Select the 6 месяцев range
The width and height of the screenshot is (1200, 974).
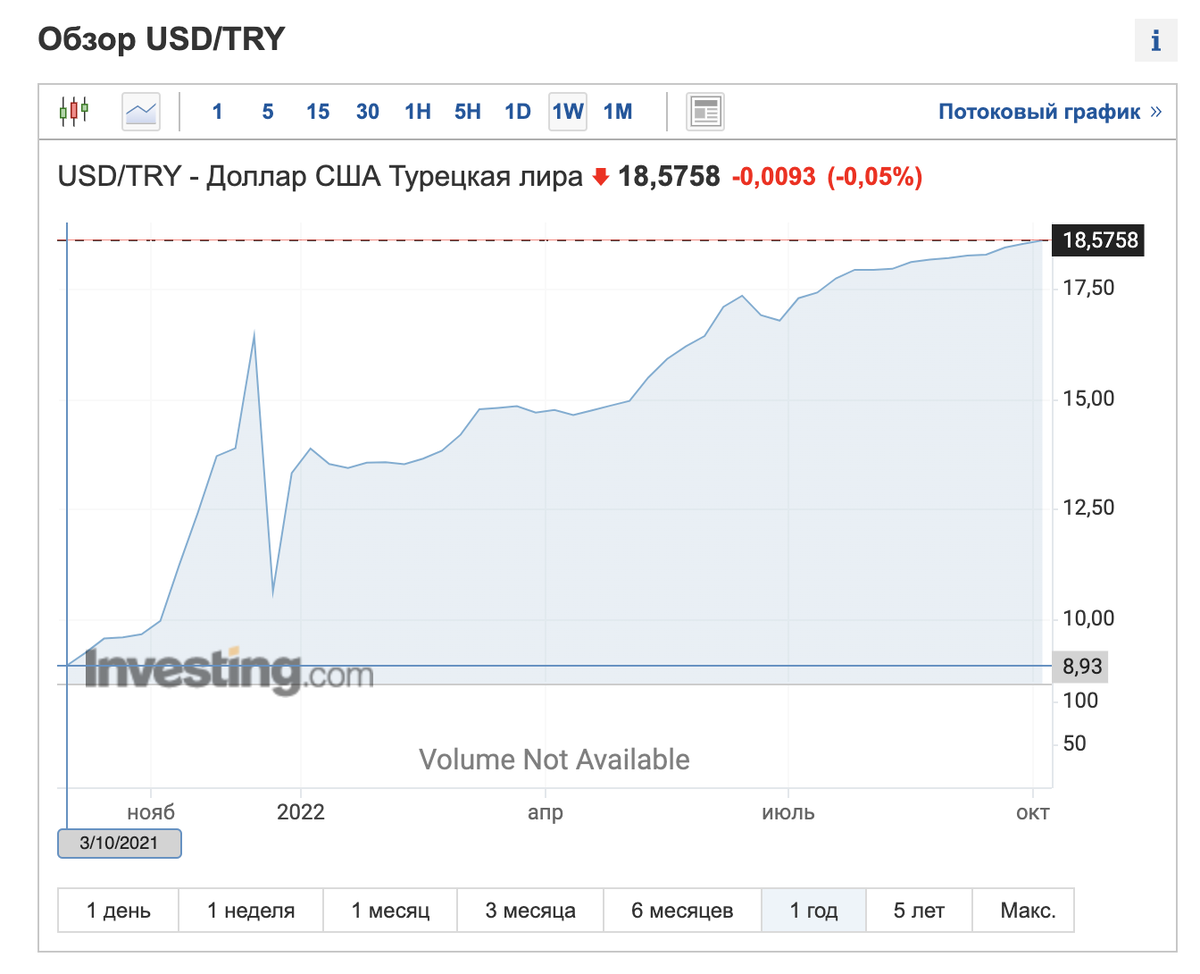click(682, 911)
